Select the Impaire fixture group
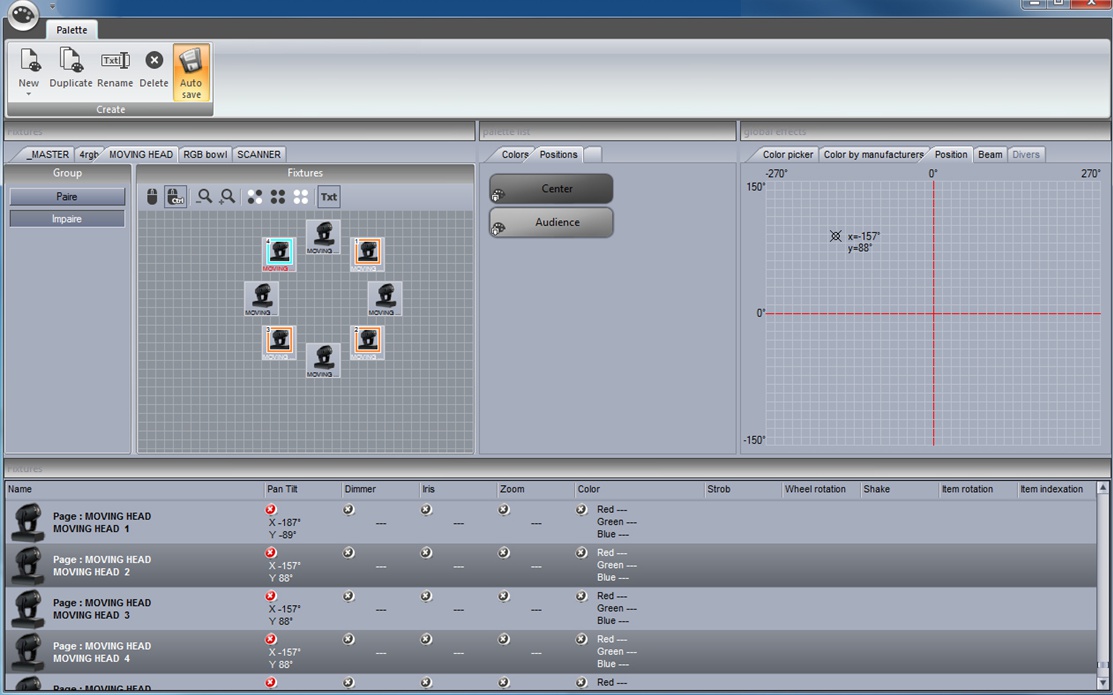The height and width of the screenshot is (695, 1113). (67, 218)
